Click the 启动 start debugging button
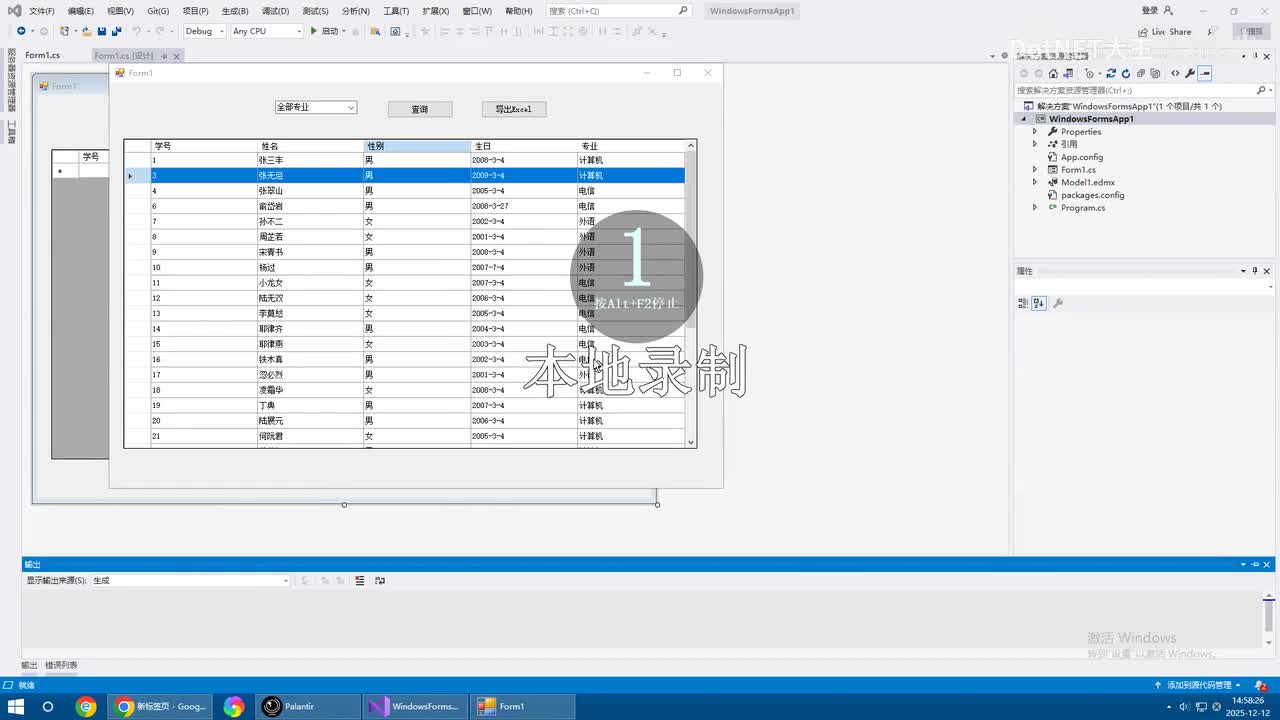Viewport: 1280px width, 720px height. [324, 31]
